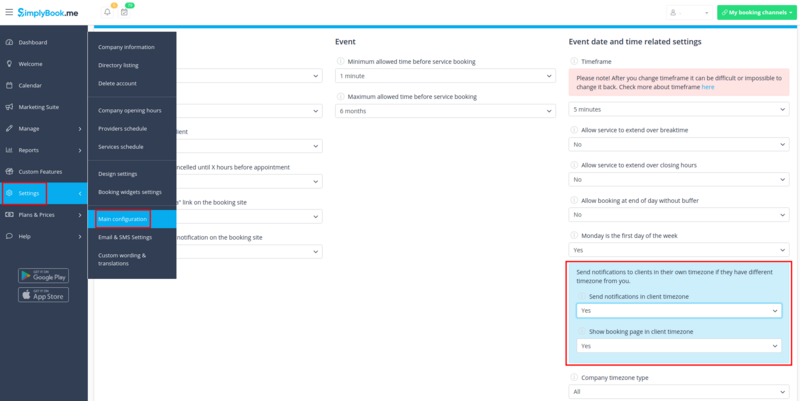The width and height of the screenshot is (800, 401).
Task: Open Booking widgets settings
Action: pyautogui.click(x=130, y=192)
